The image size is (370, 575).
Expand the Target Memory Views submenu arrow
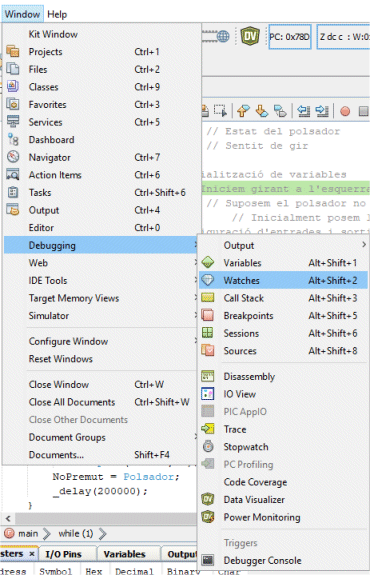coord(195,298)
